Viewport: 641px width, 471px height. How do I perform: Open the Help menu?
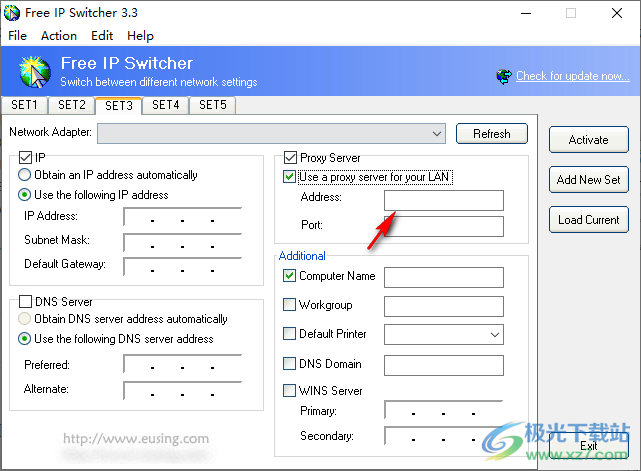click(x=140, y=36)
